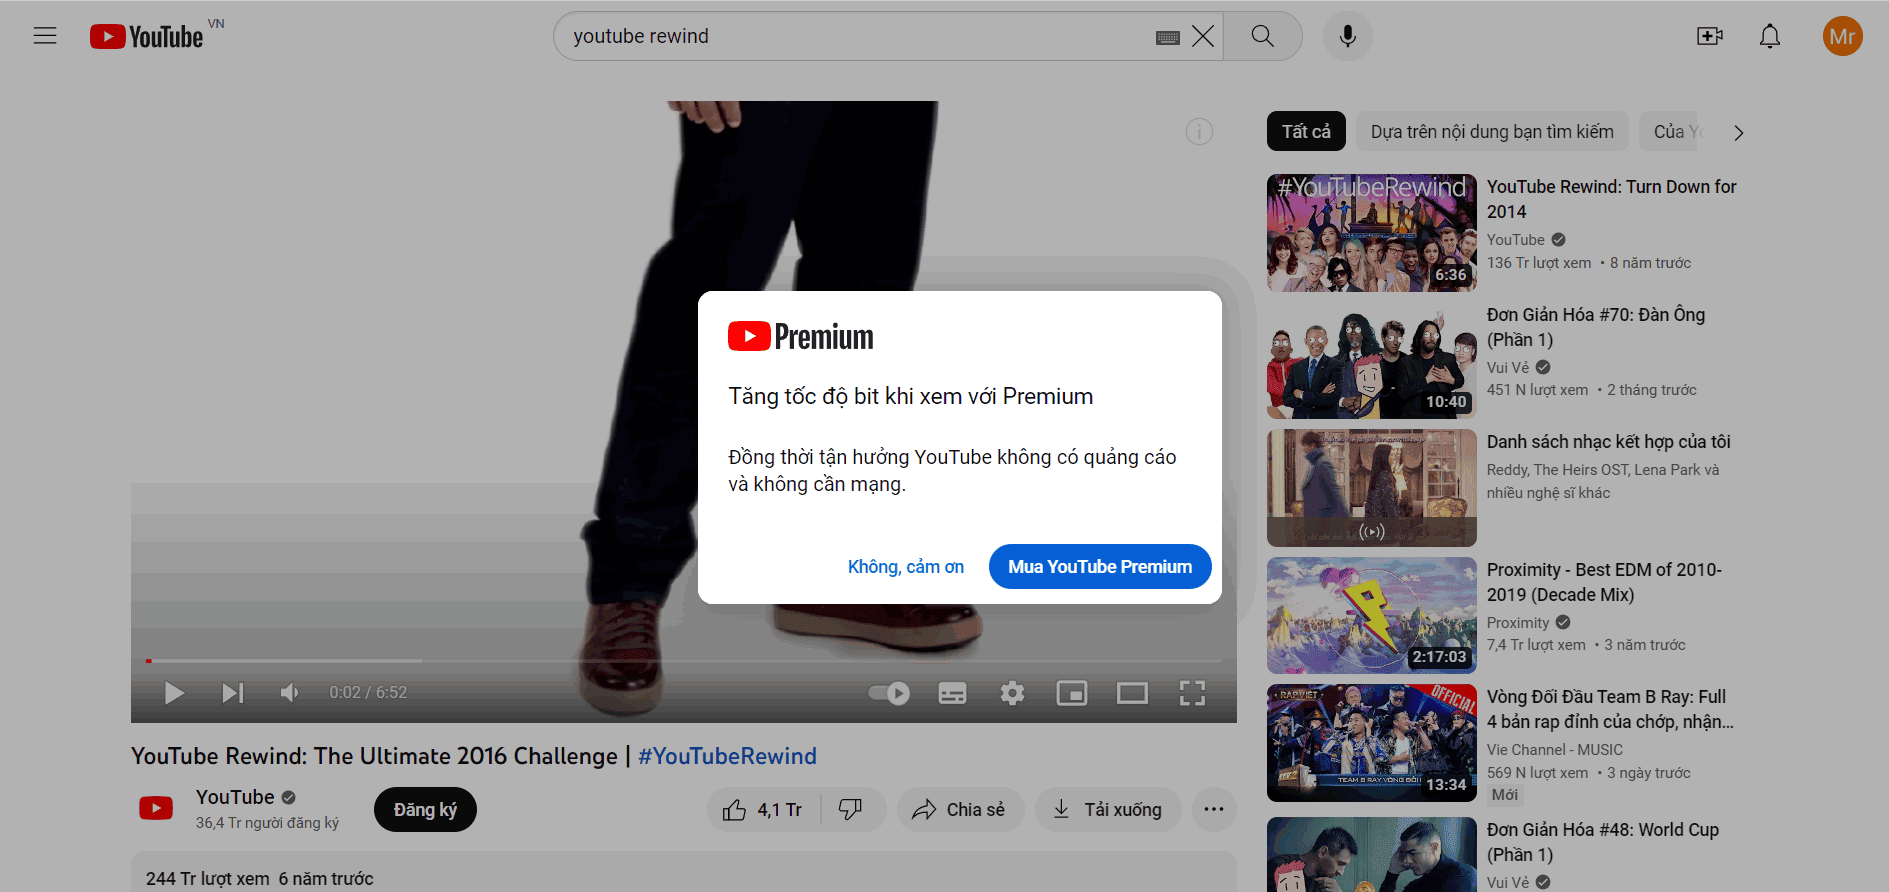Open player settings gear
1889x892 pixels.
[x=1012, y=693]
